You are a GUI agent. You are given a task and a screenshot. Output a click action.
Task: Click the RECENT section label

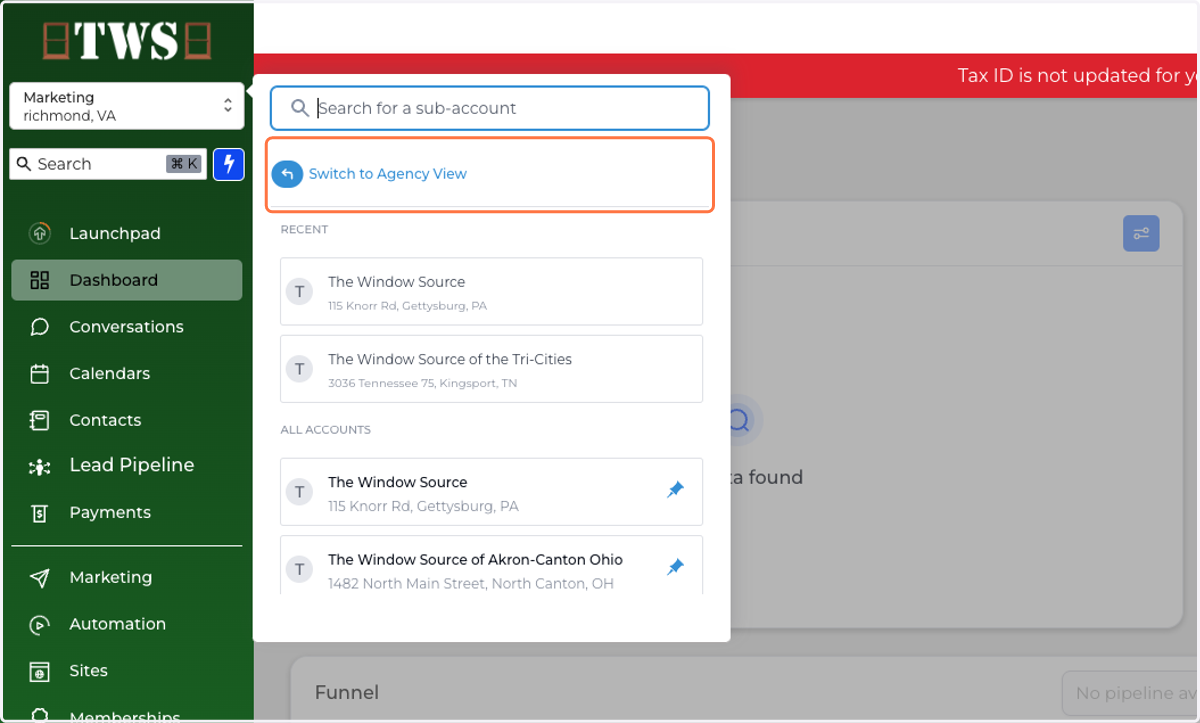click(304, 230)
